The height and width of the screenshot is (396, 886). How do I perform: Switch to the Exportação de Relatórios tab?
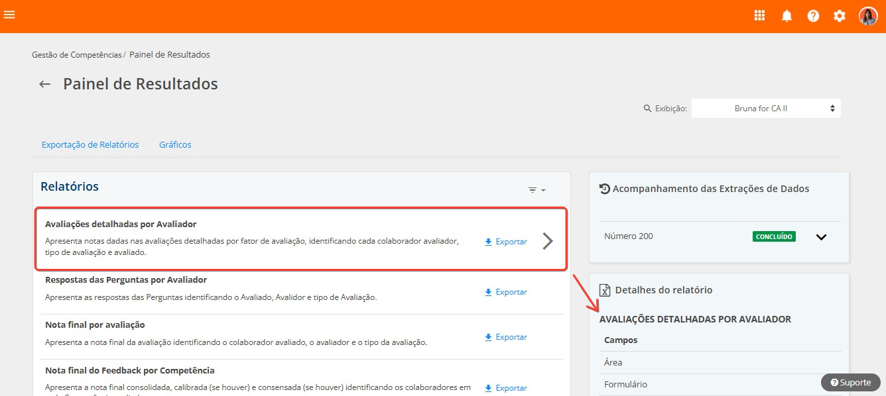(x=90, y=145)
